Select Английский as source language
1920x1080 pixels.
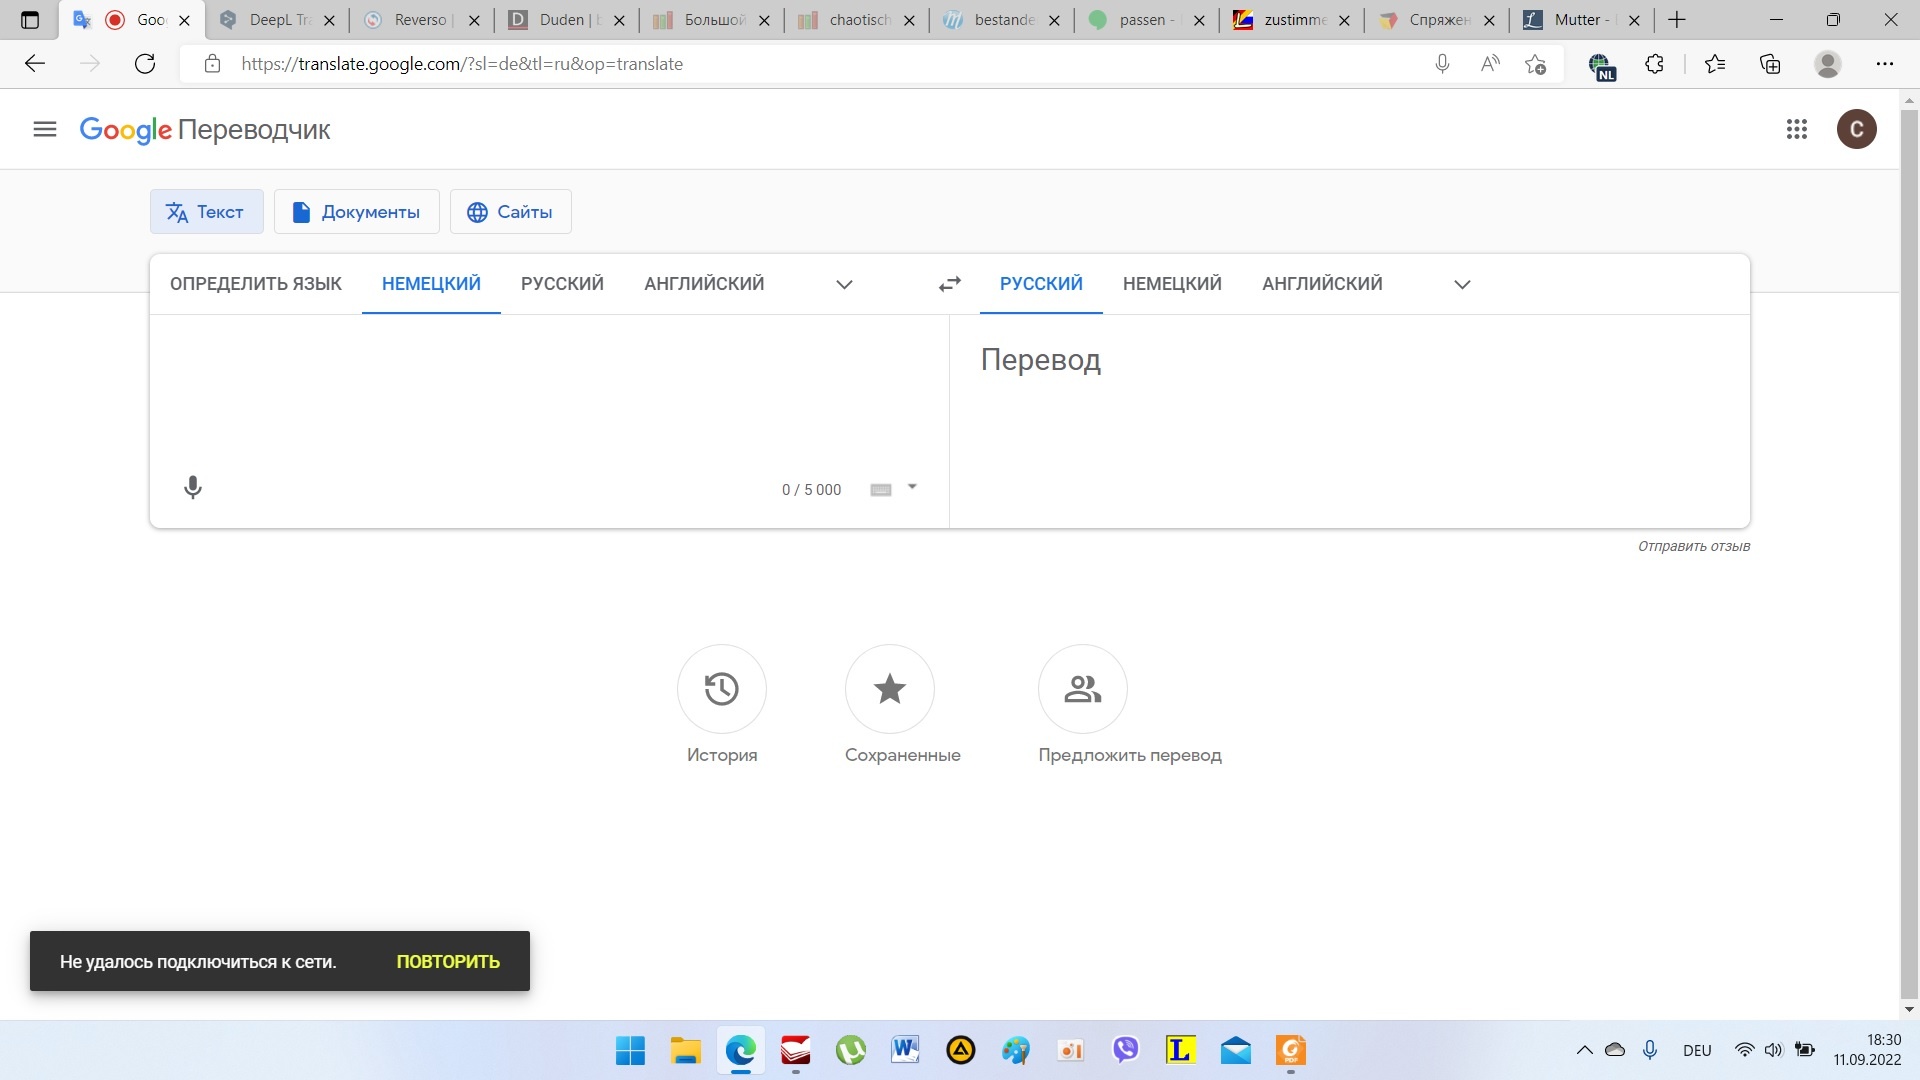point(704,284)
